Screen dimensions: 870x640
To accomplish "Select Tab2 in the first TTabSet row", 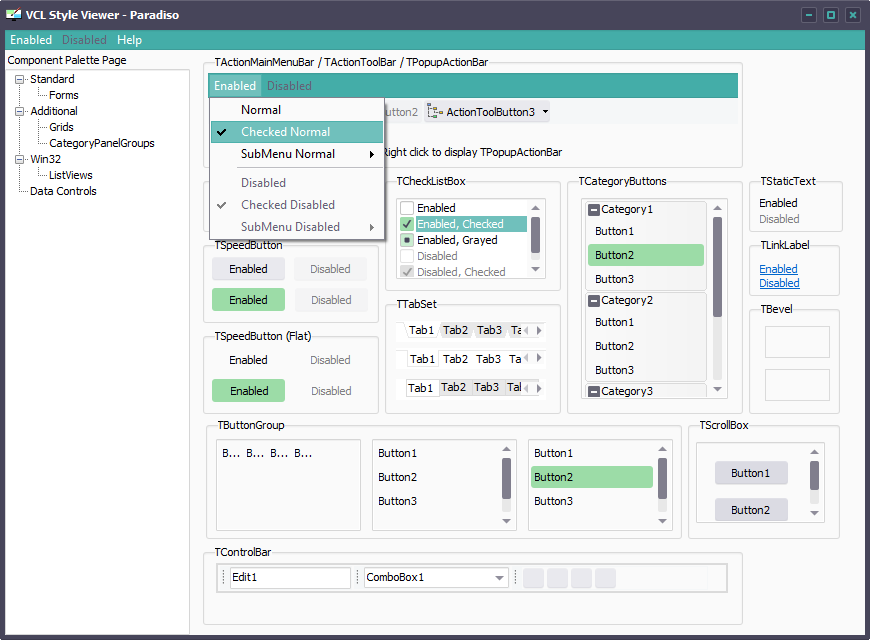I will pyautogui.click(x=456, y=330).
